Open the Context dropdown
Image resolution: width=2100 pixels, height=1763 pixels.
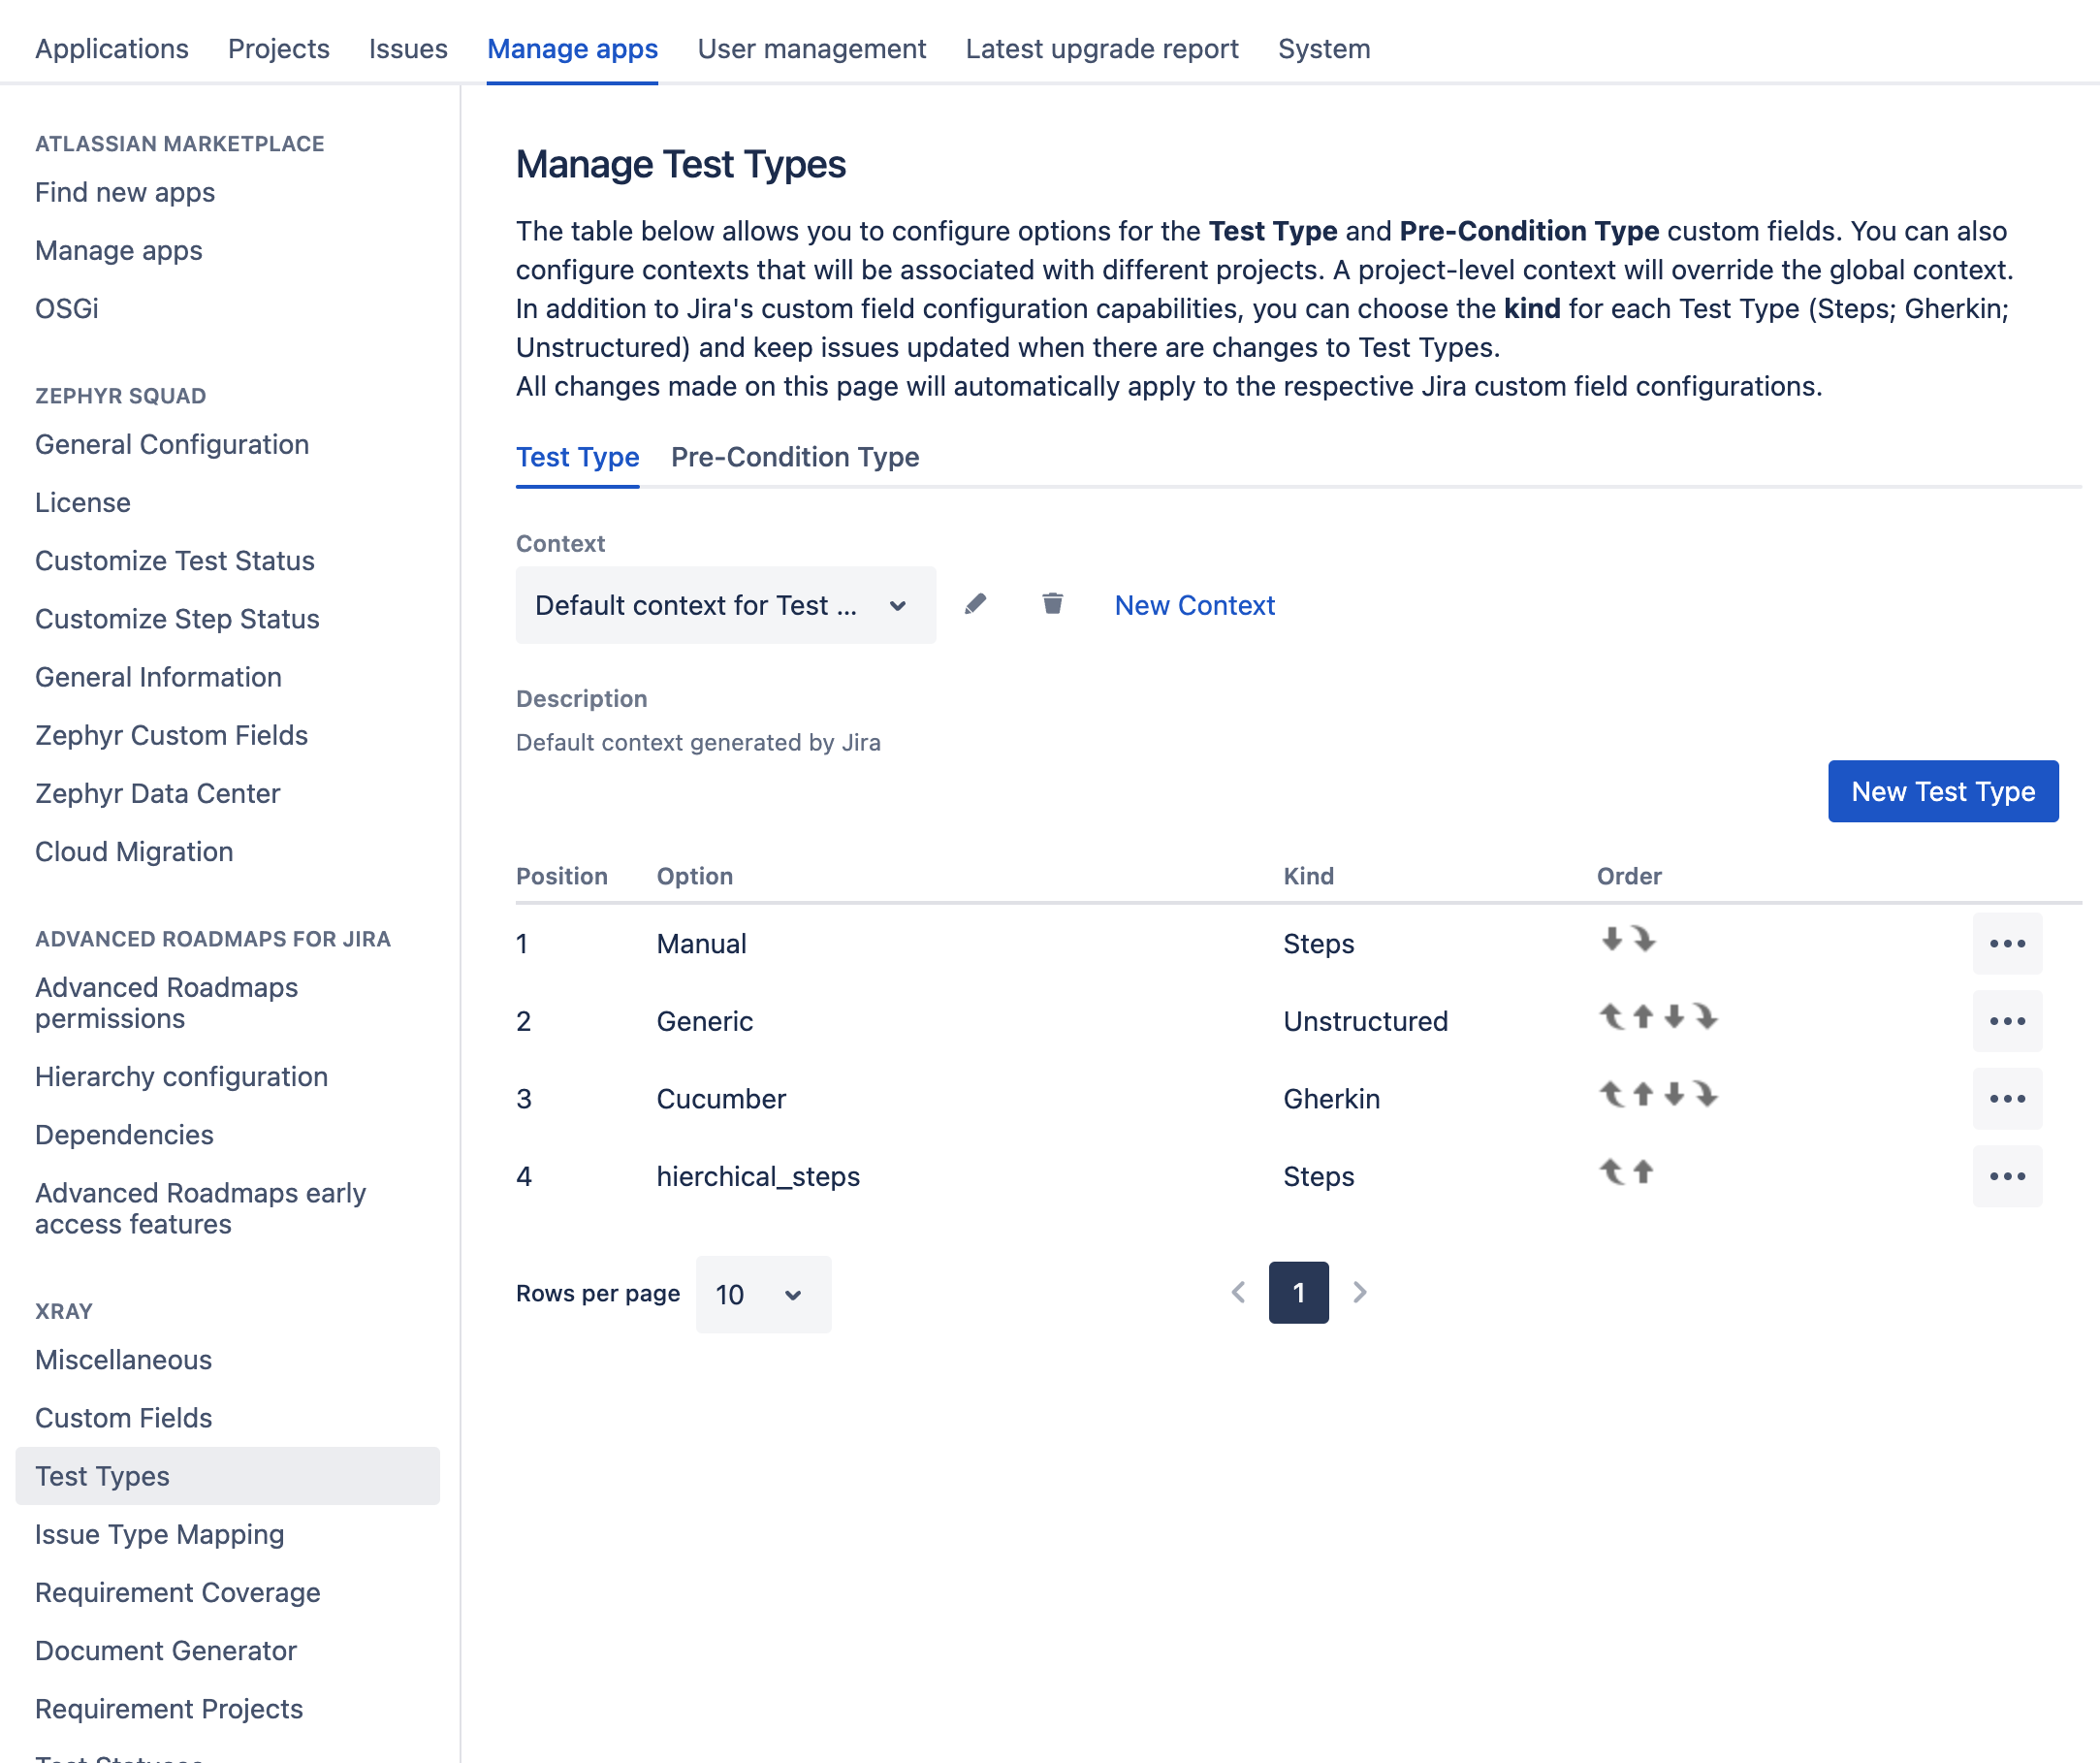[725, 605]
